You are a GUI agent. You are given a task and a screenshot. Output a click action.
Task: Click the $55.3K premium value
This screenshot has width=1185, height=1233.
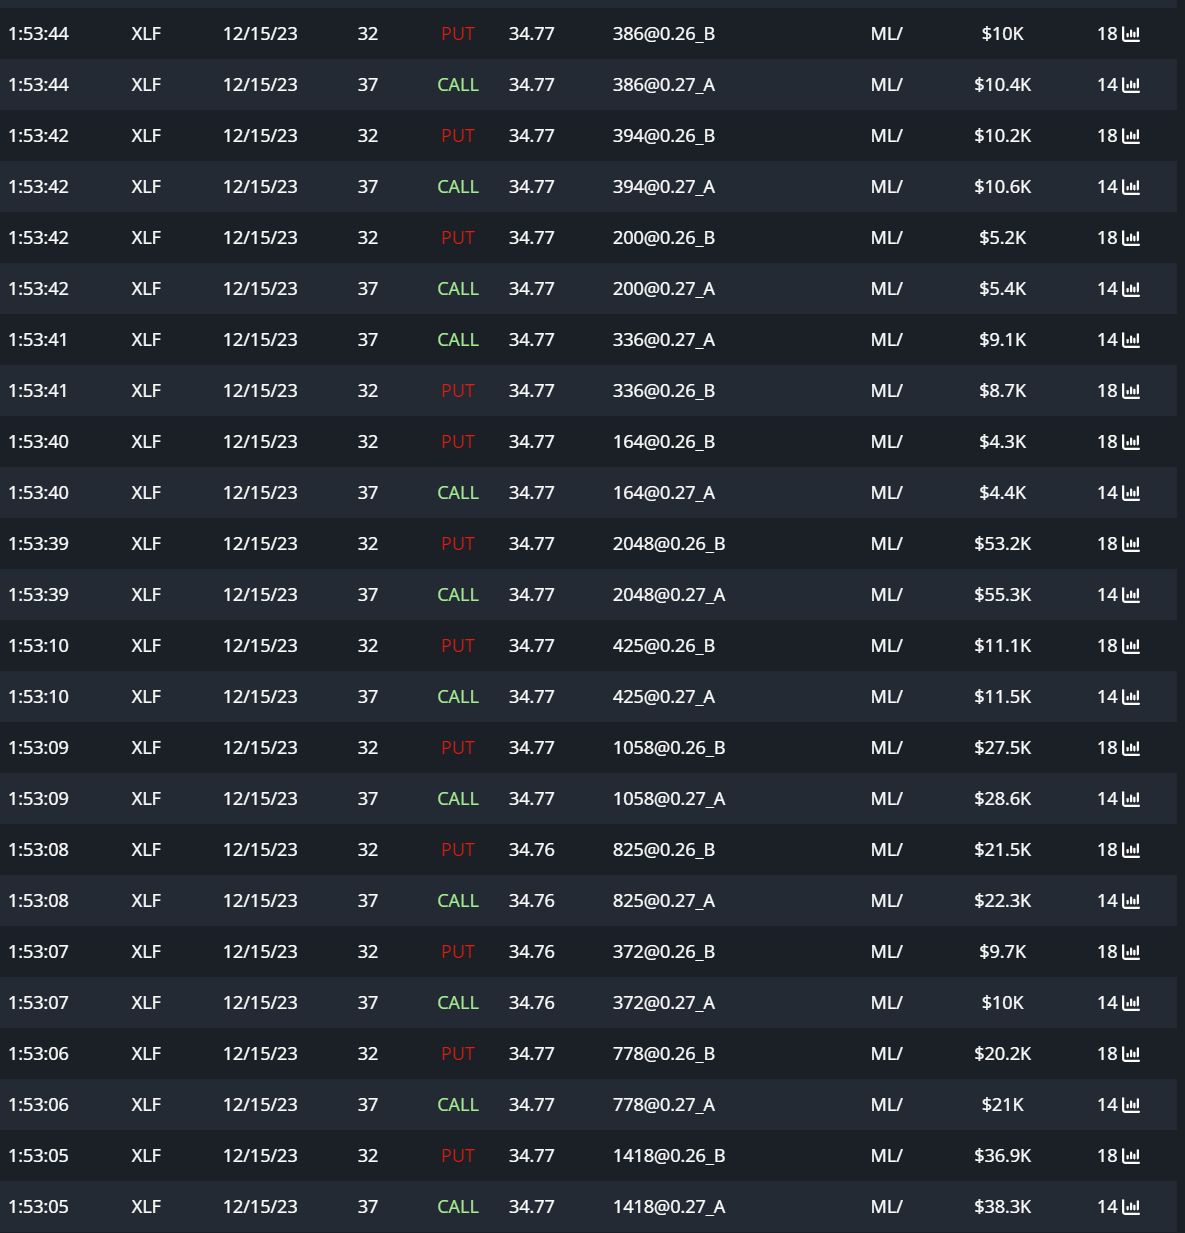click(1003, 595)
